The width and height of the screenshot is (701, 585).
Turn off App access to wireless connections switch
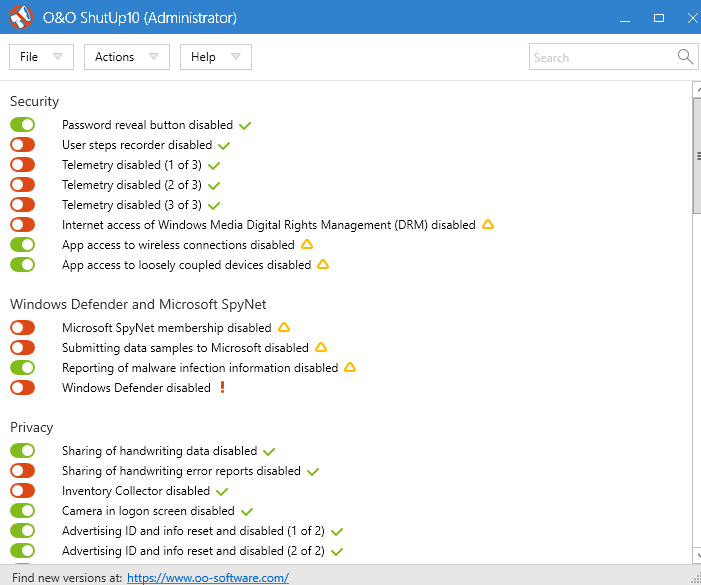[x=22, y=244]
